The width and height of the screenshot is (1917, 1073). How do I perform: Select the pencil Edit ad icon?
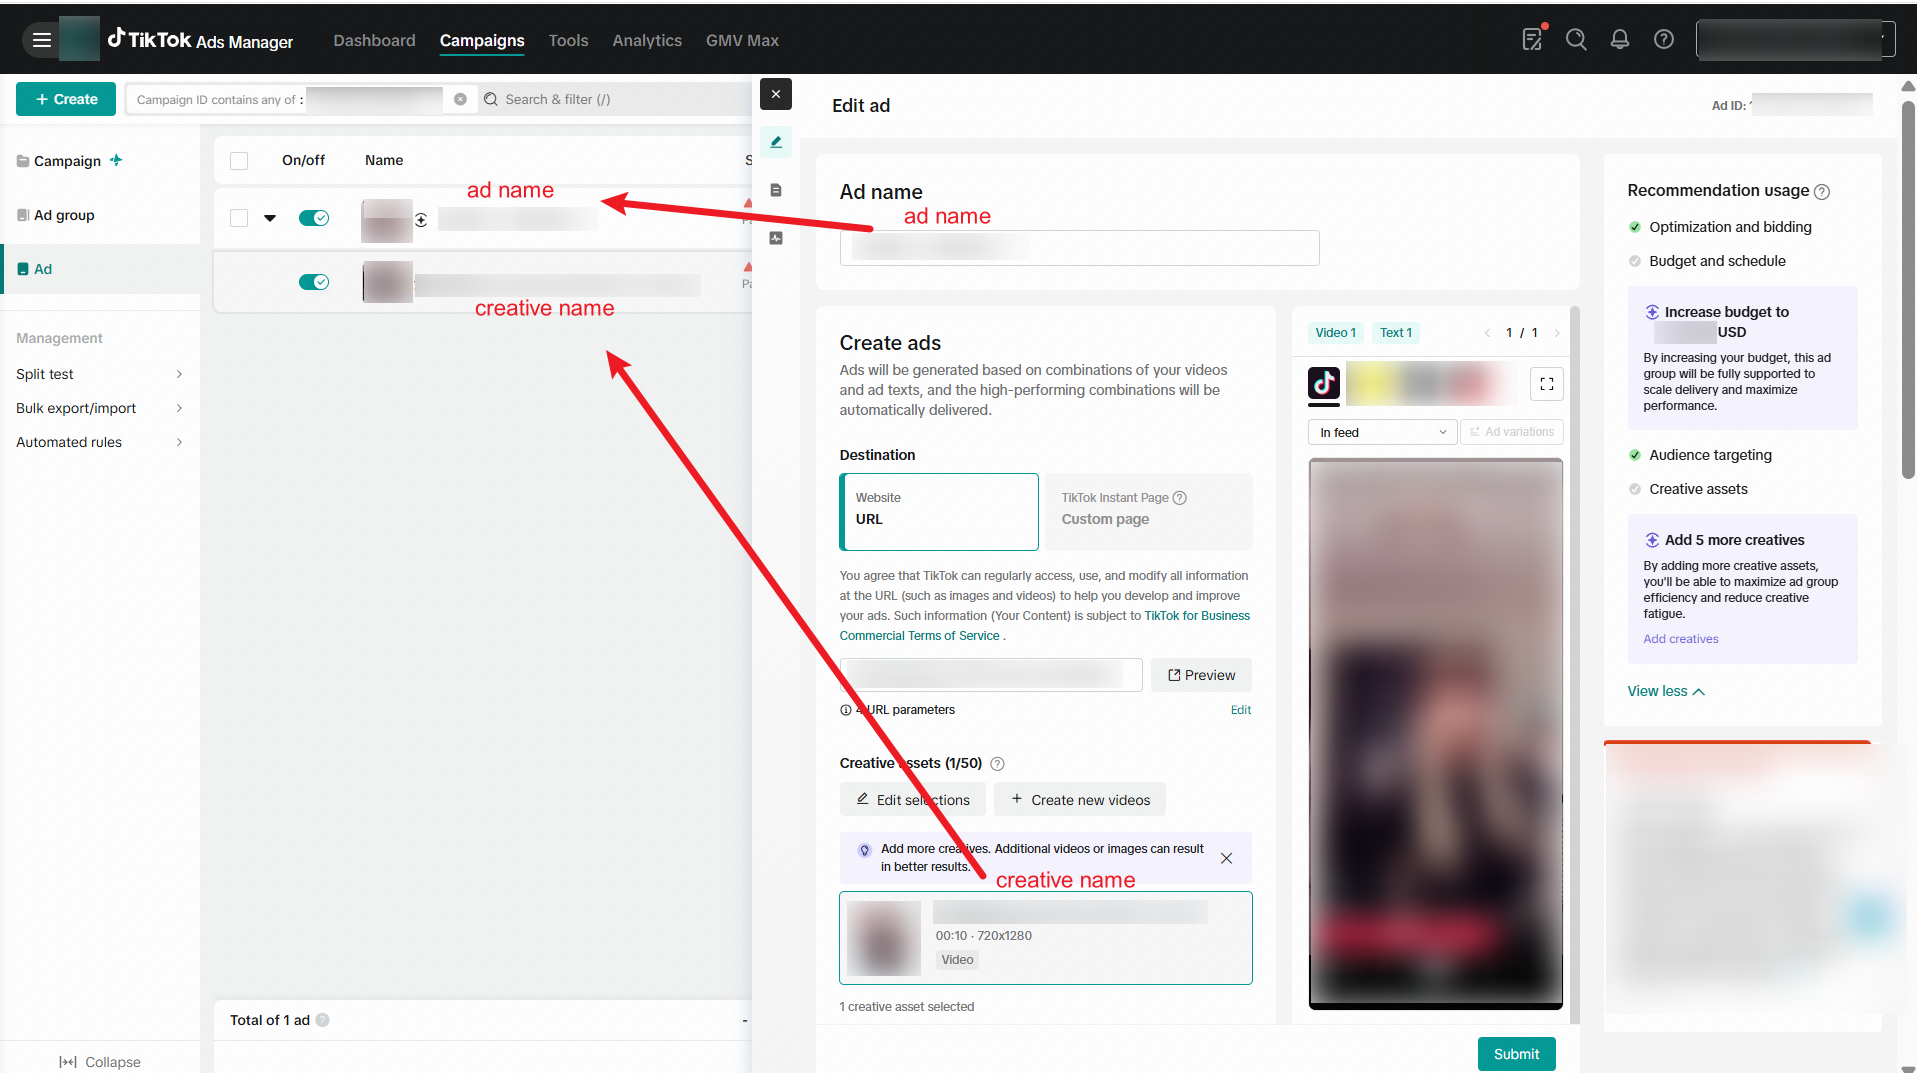point(776,142)
